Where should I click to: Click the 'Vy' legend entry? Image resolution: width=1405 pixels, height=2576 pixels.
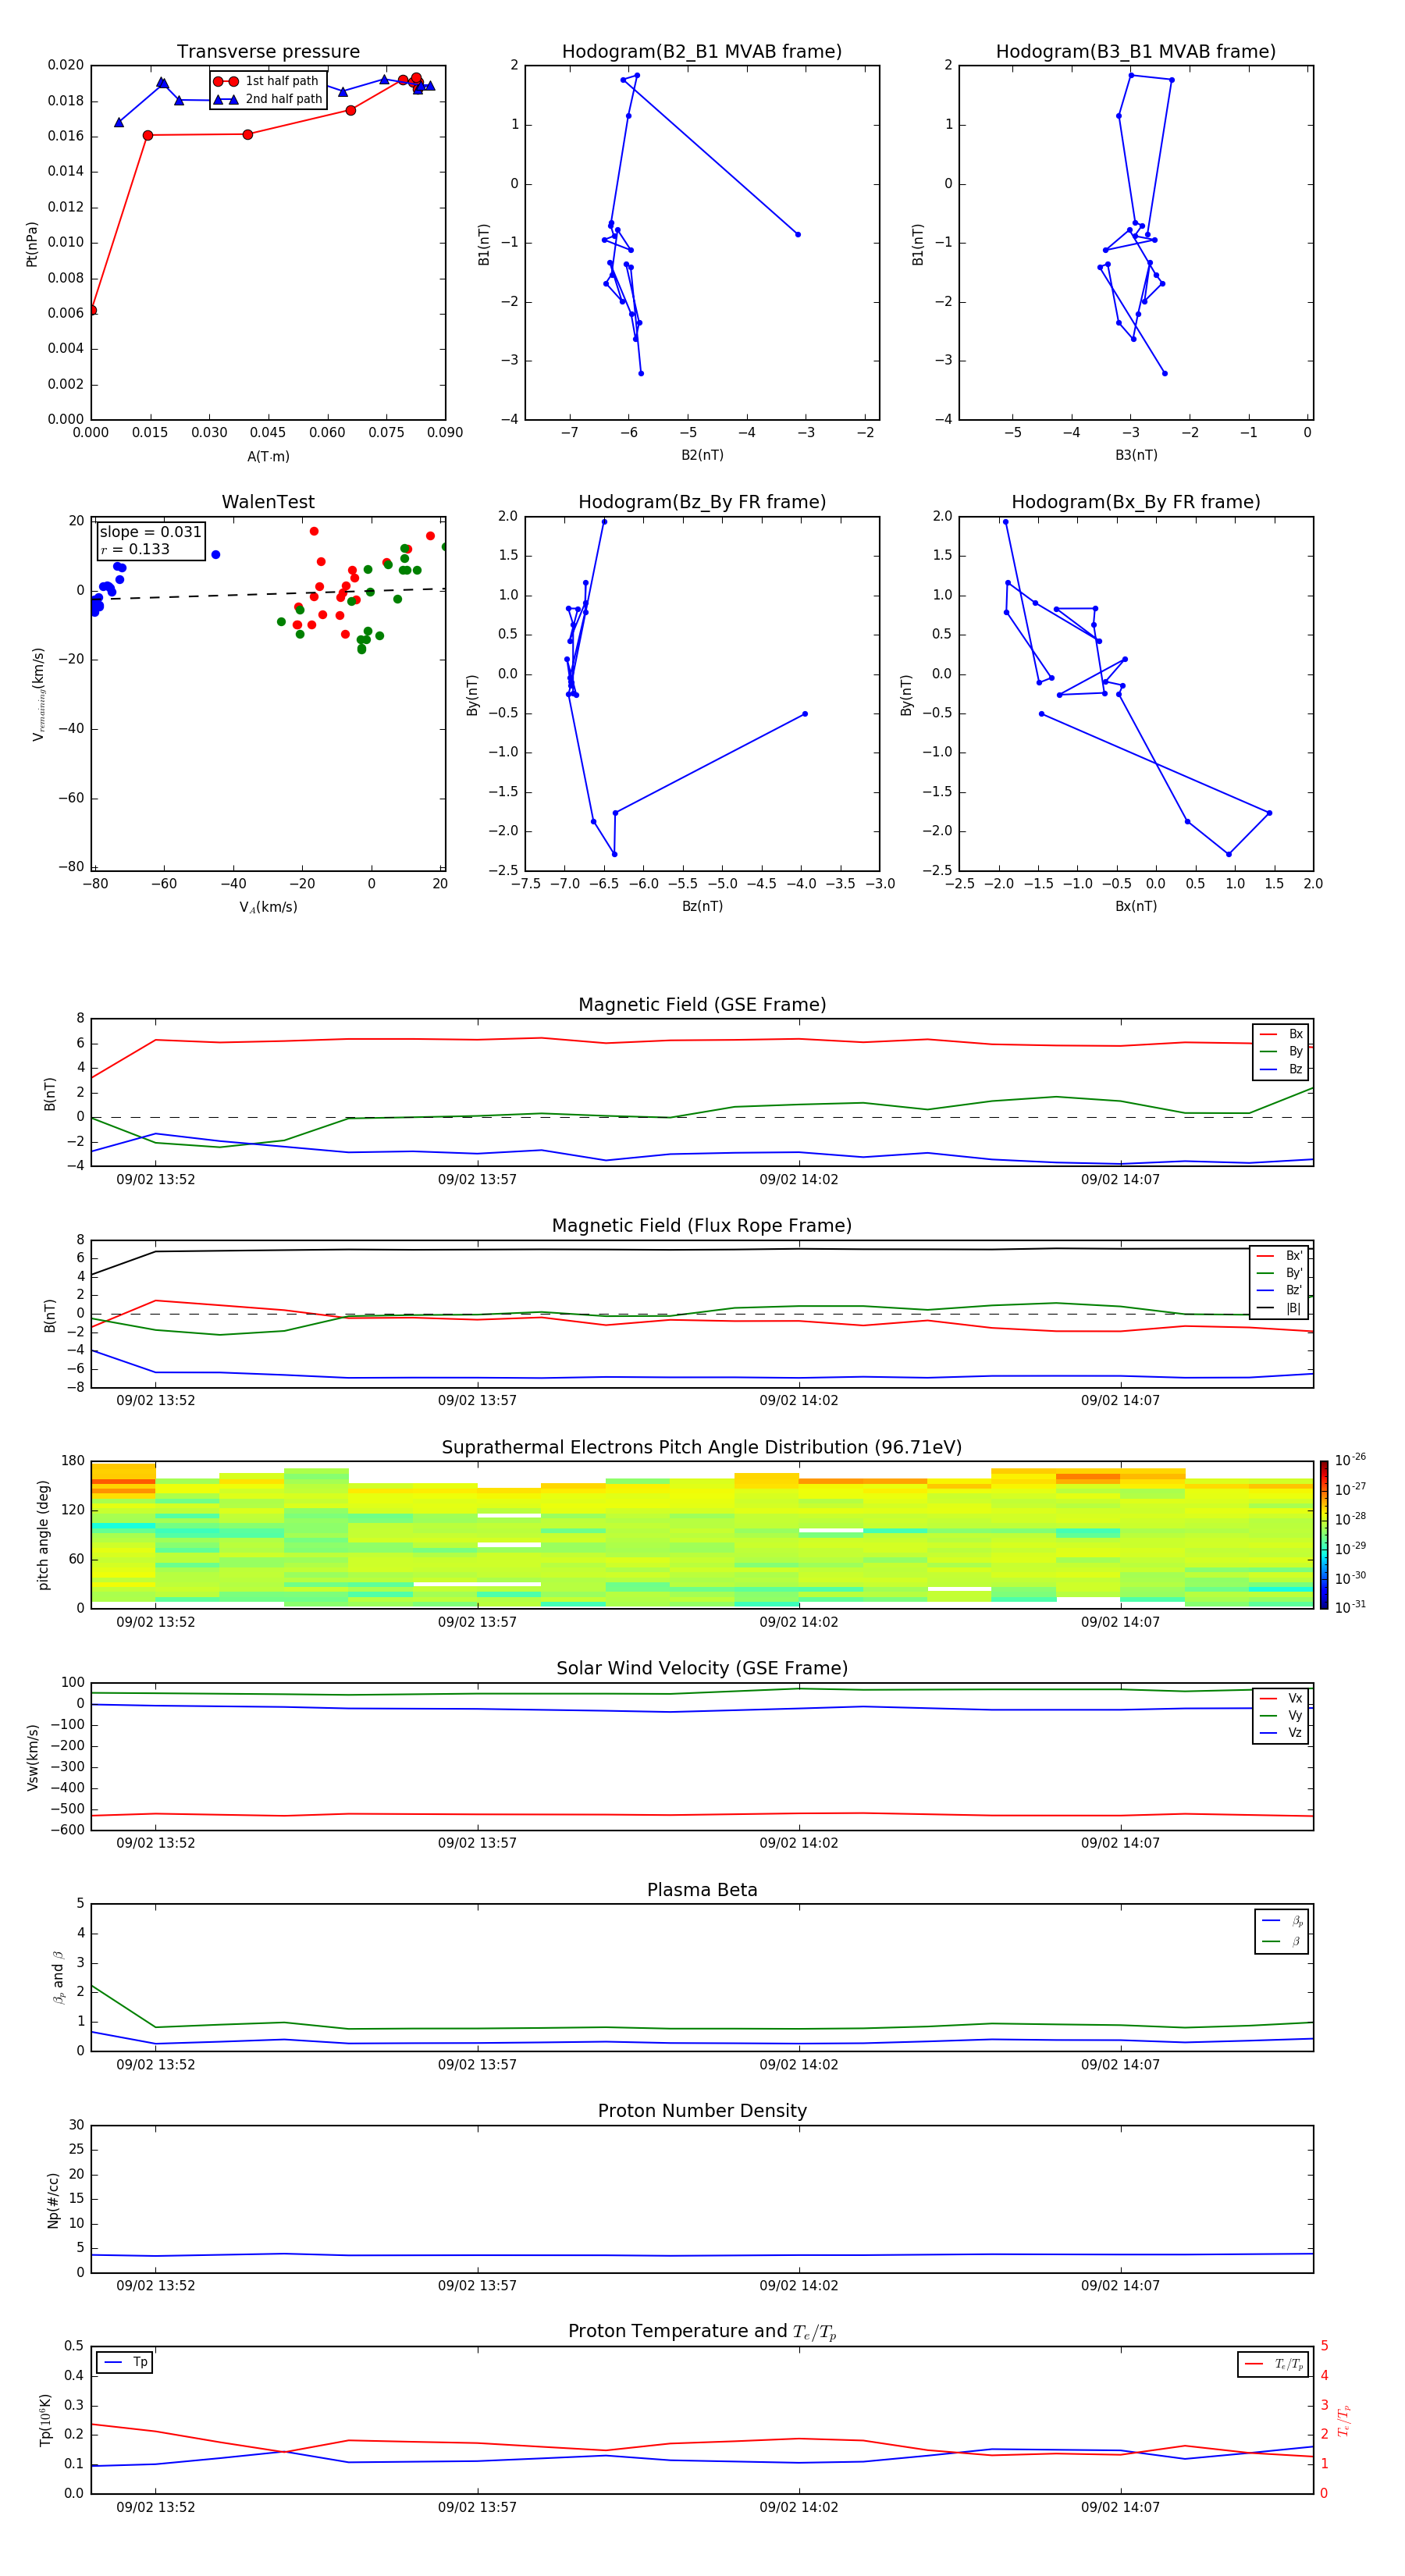click(x=1281, y=1715)
